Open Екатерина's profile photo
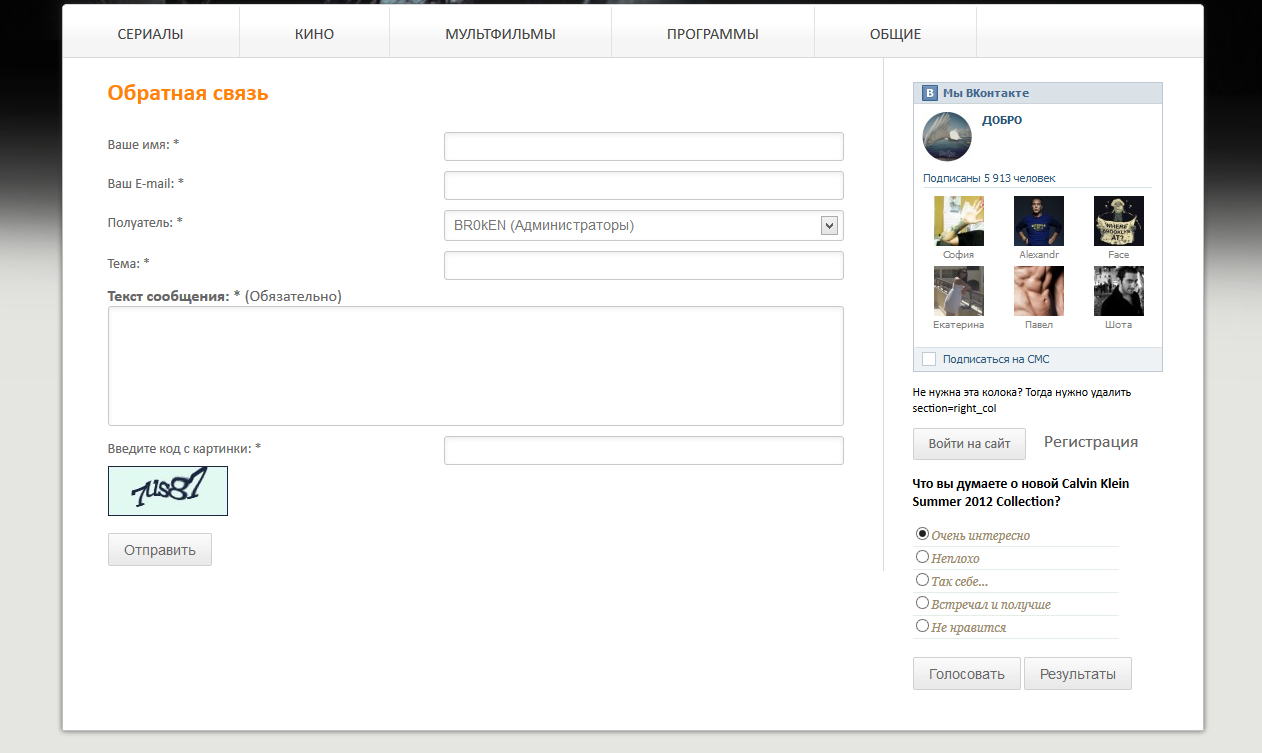This screenshot has height=753, width=1262. [958, 291]
